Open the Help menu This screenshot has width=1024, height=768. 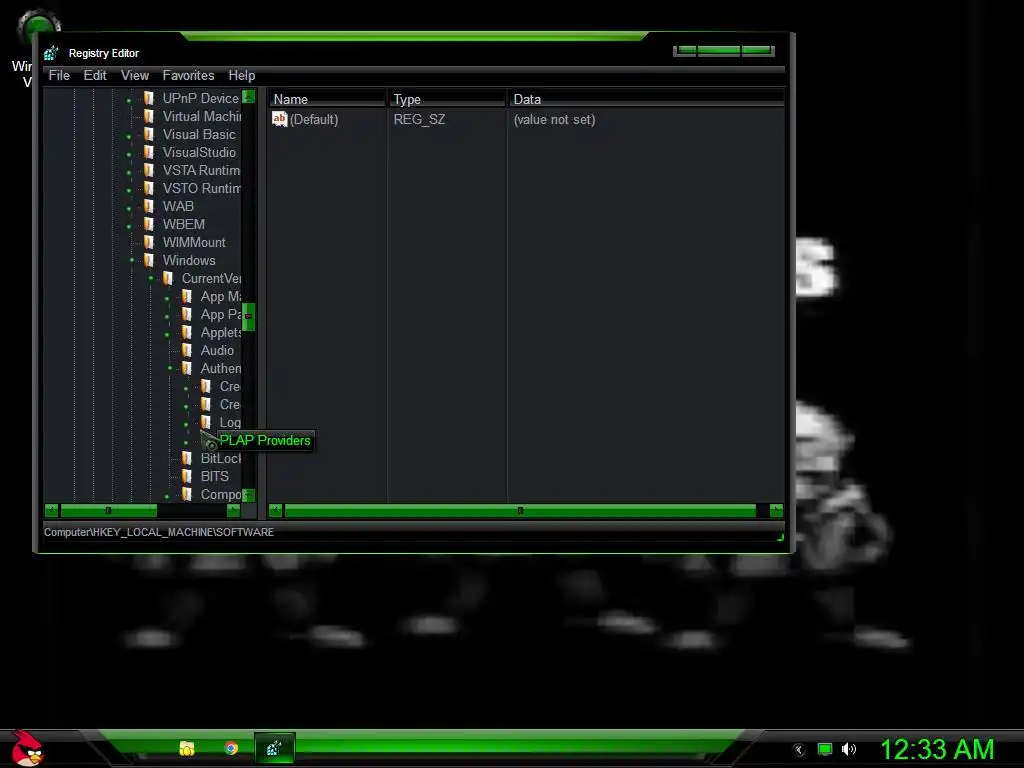pyautogui.click(x=242, y=76)
